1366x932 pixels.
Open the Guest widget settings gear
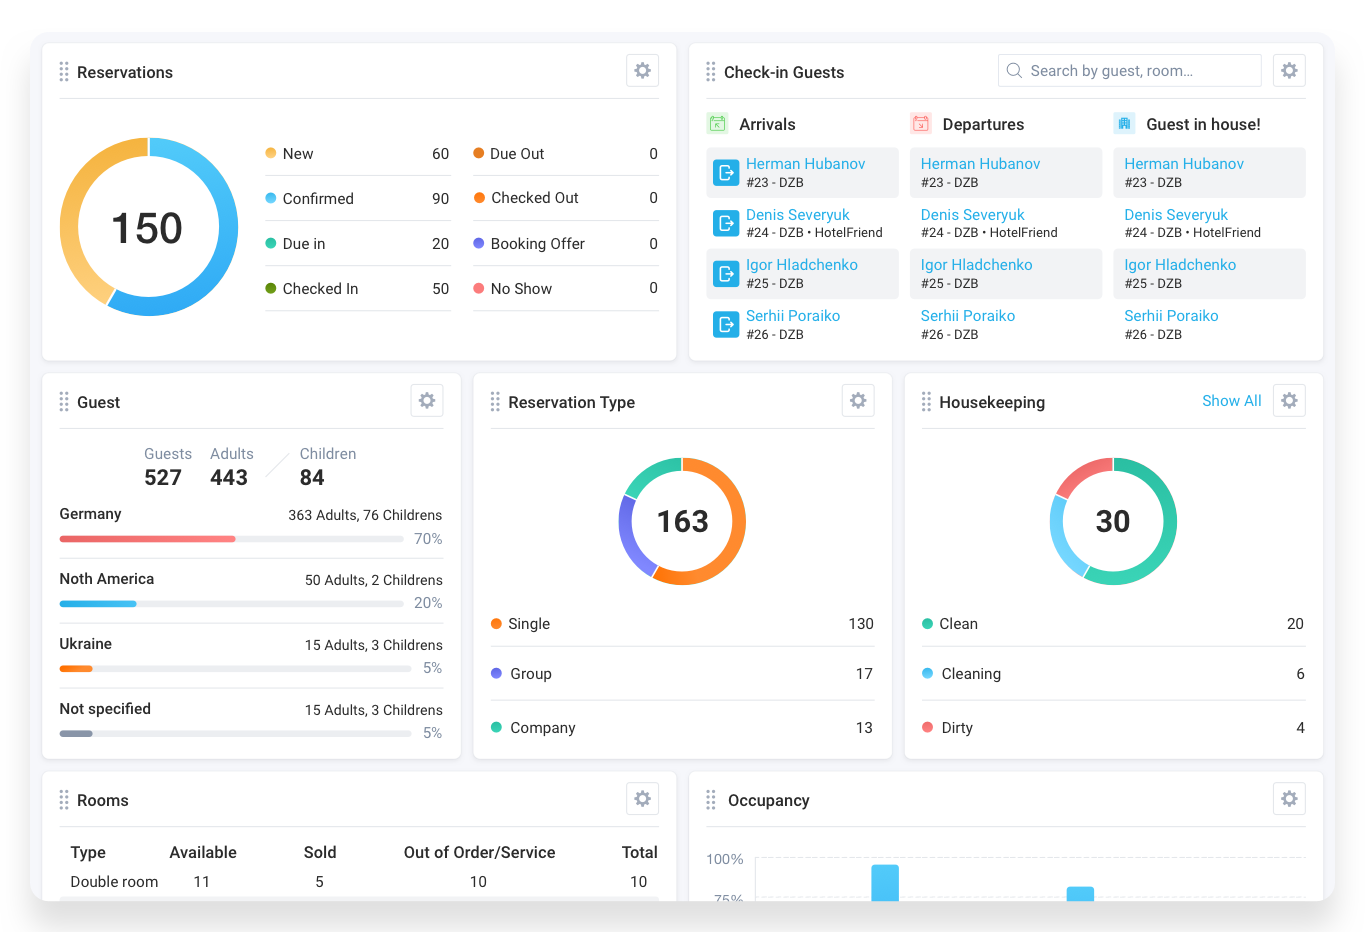point(427,400)
